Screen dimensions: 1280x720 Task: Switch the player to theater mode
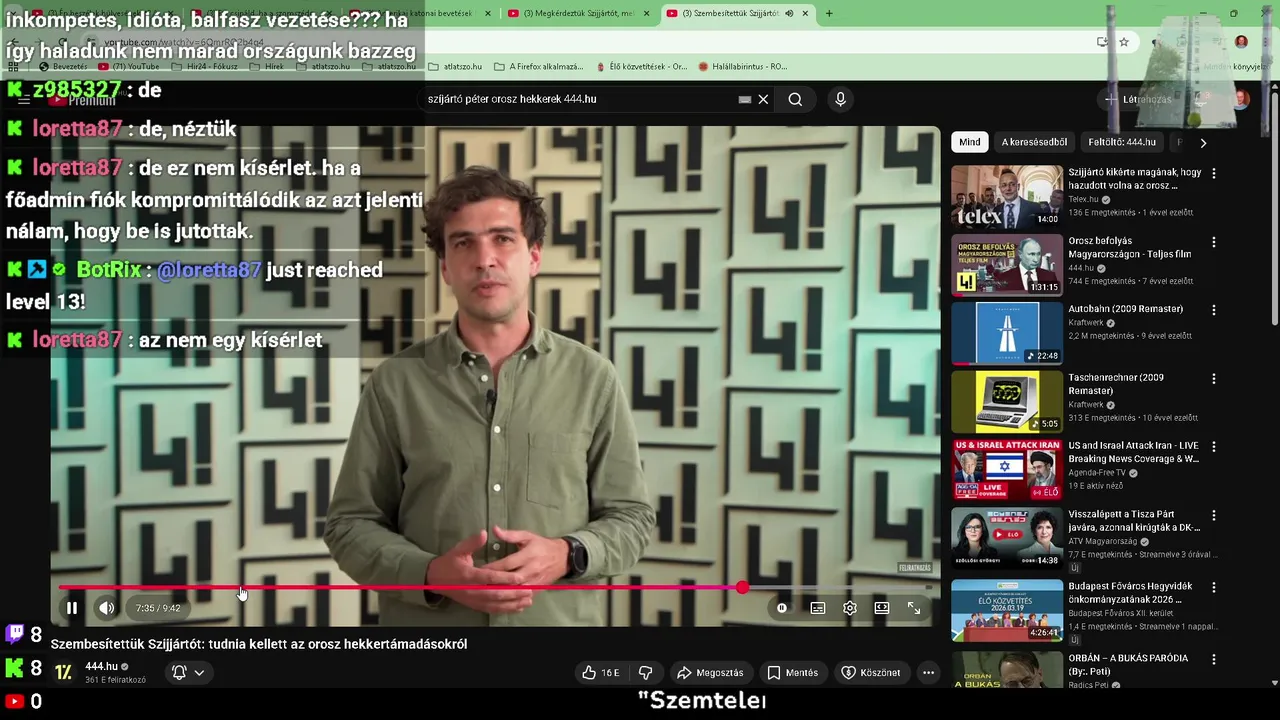point(881,608)
